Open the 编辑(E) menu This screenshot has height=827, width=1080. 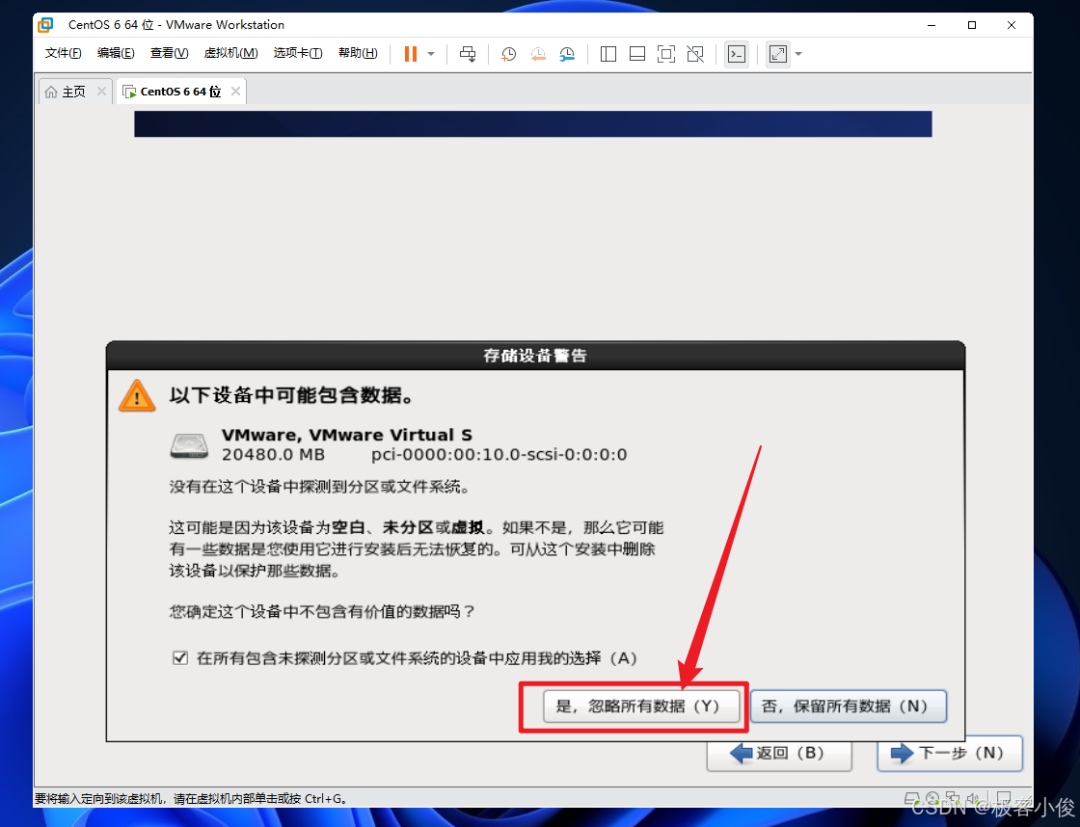(x=115, y=53)
